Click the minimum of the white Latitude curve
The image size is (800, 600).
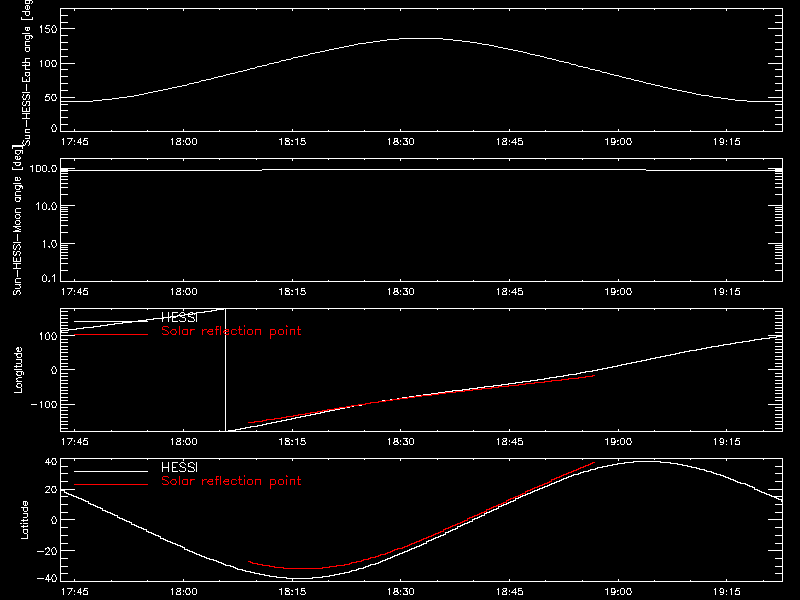click(x=301, y=579)
